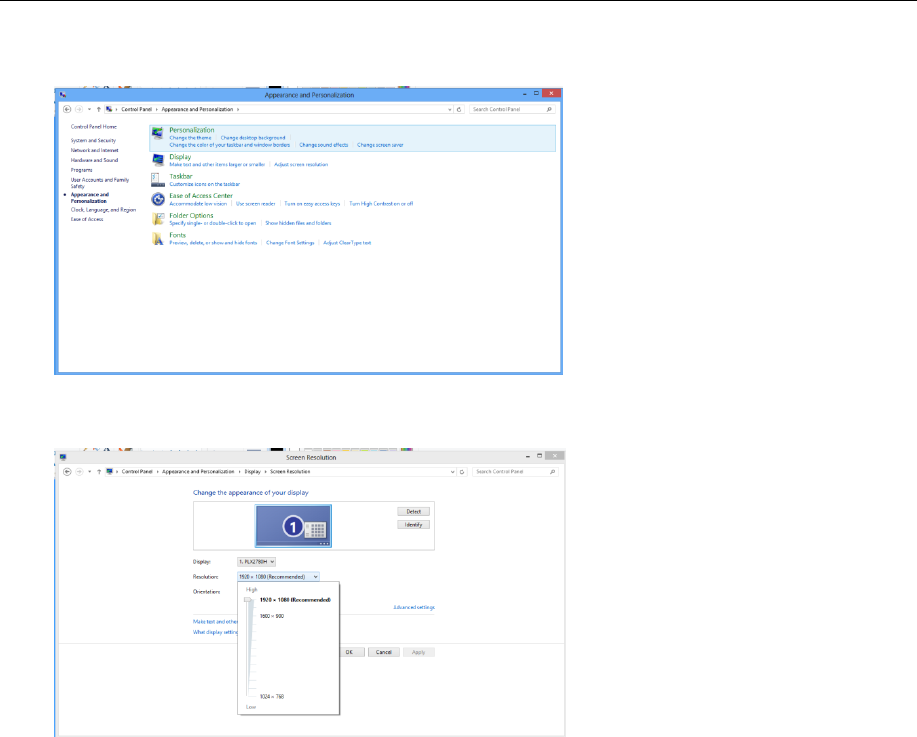Click Make text and other items larger or smaller
917x737 pixels.
coord(217,165)
